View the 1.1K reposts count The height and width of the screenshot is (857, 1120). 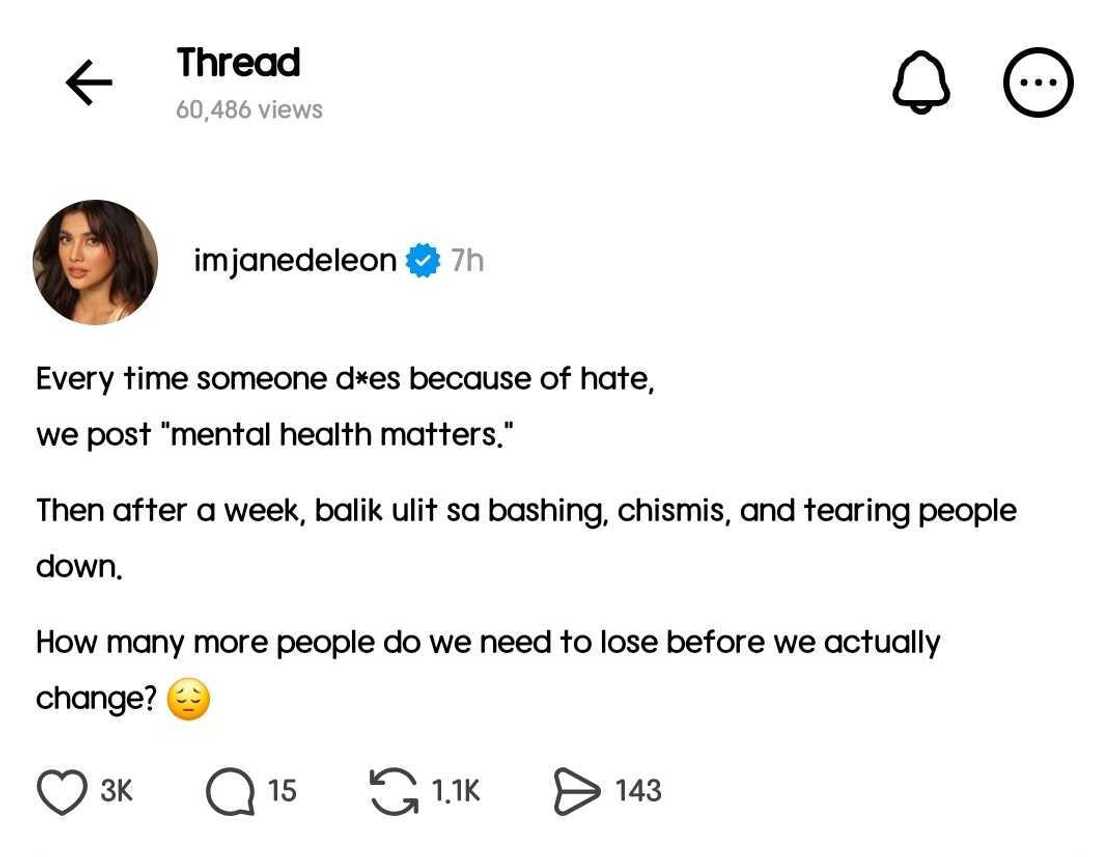point(456,791)
